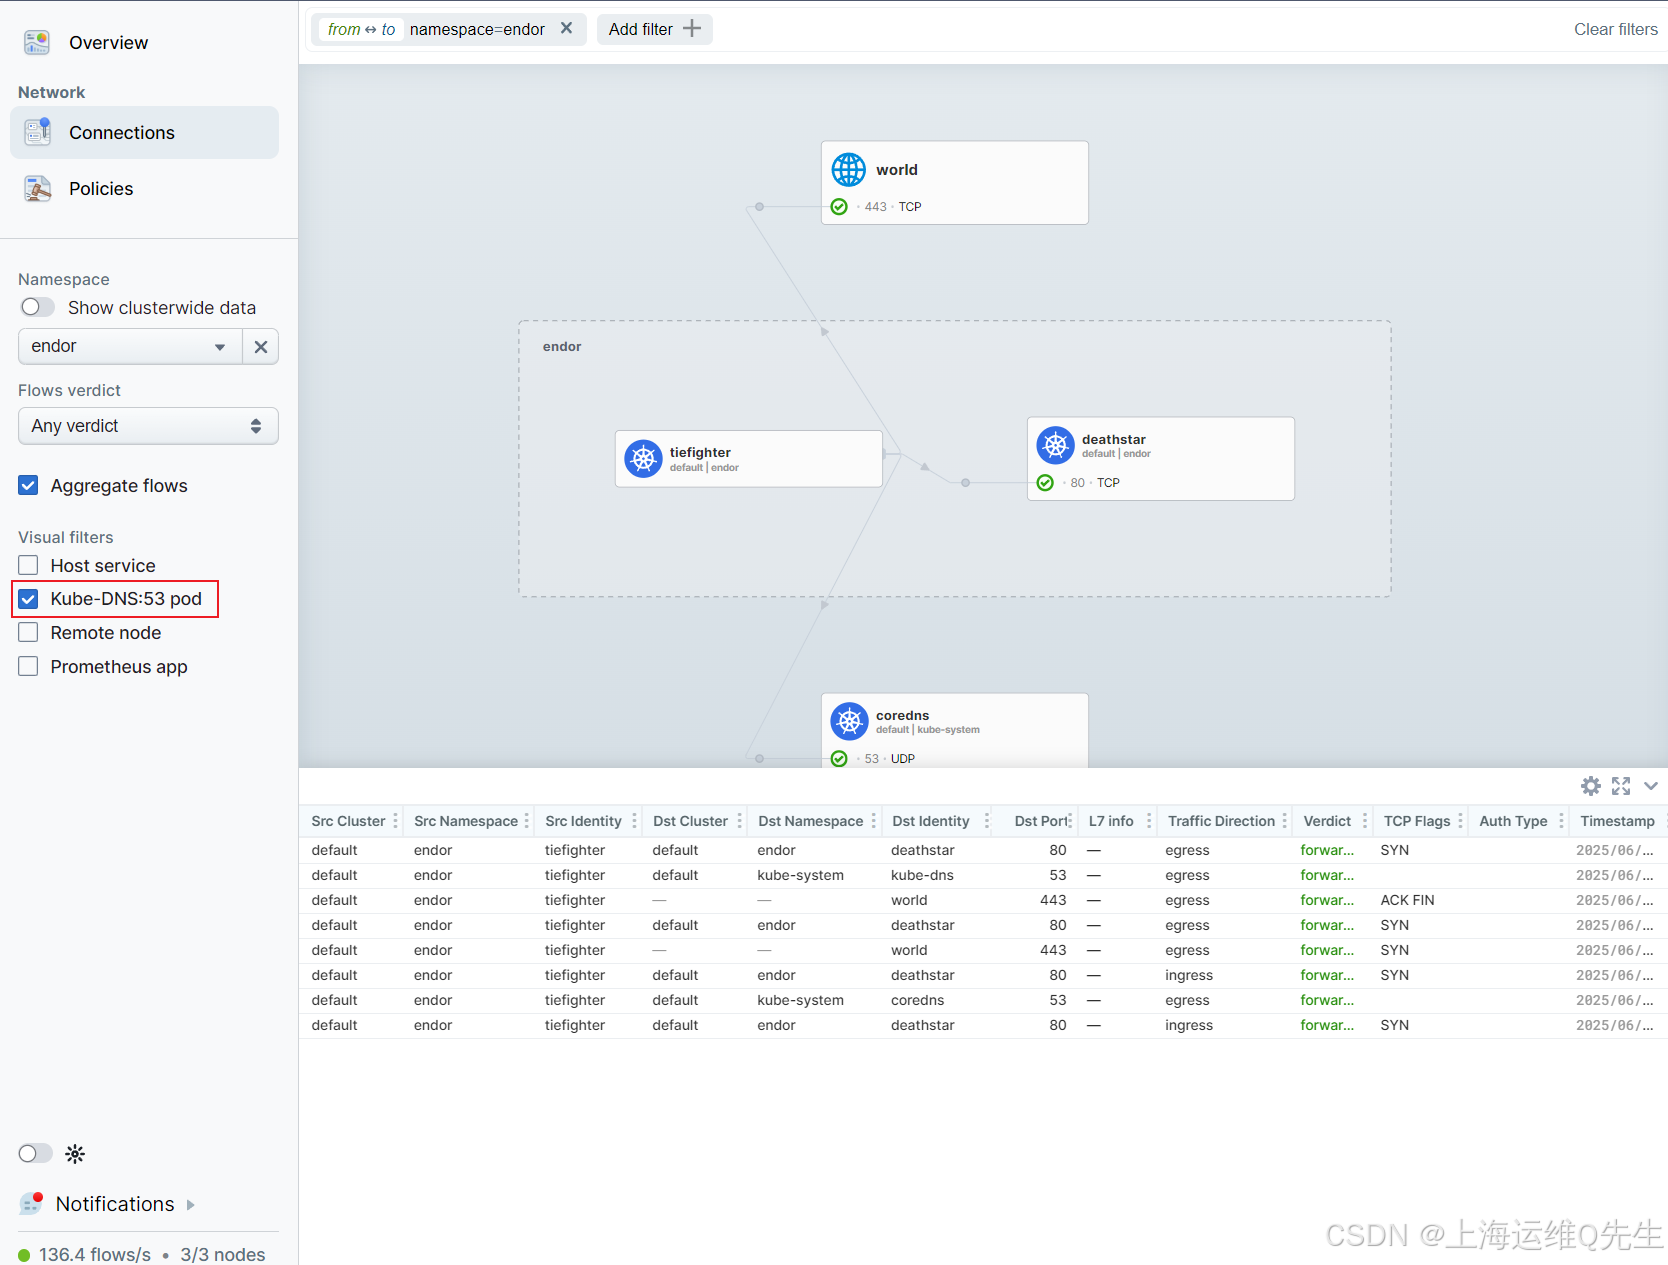The image size is (1668, 1265).
Task: Expand the Notifications arrow
Action: coord(190,1205)
